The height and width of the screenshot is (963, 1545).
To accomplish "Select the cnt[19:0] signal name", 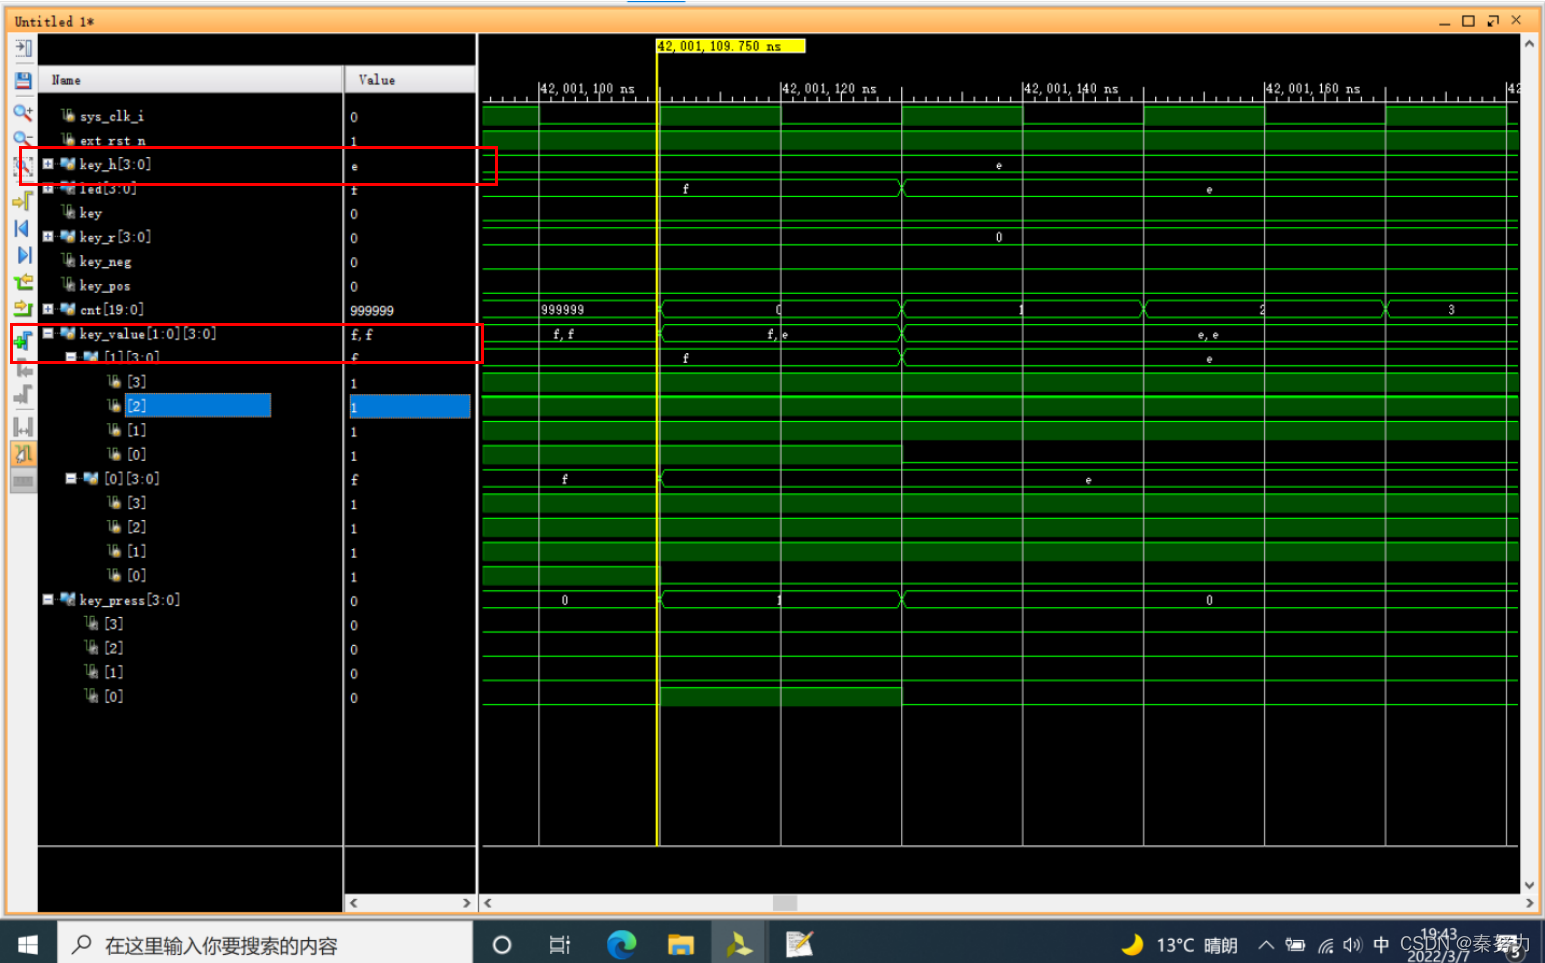I will (x=111, y=310).
